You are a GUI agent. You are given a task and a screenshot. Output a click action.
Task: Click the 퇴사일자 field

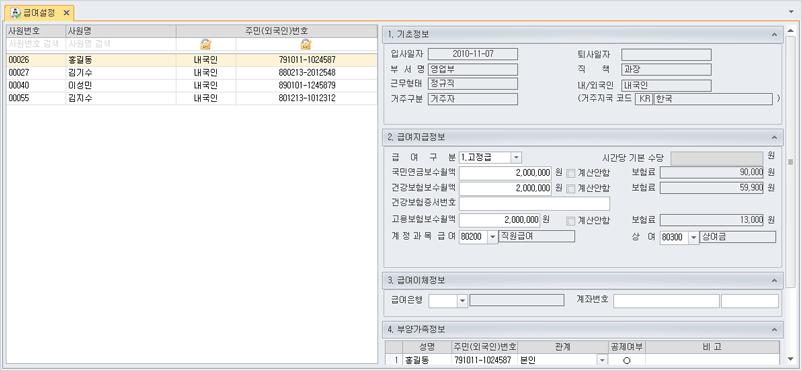coord(666,55)
